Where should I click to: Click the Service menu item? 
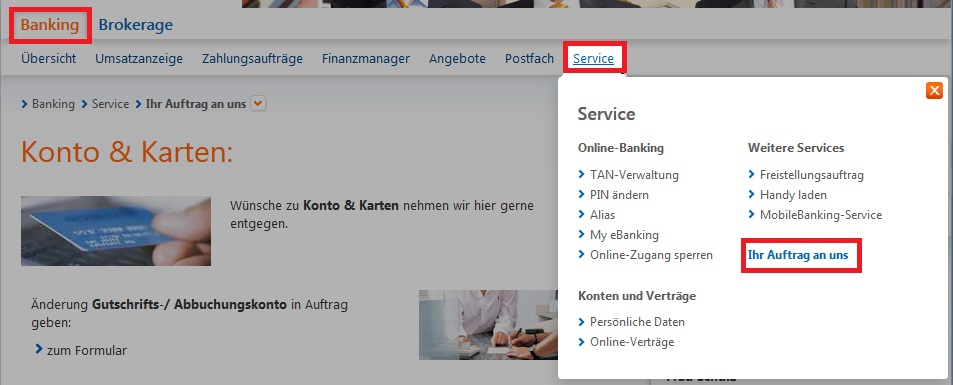click(593, 59)
